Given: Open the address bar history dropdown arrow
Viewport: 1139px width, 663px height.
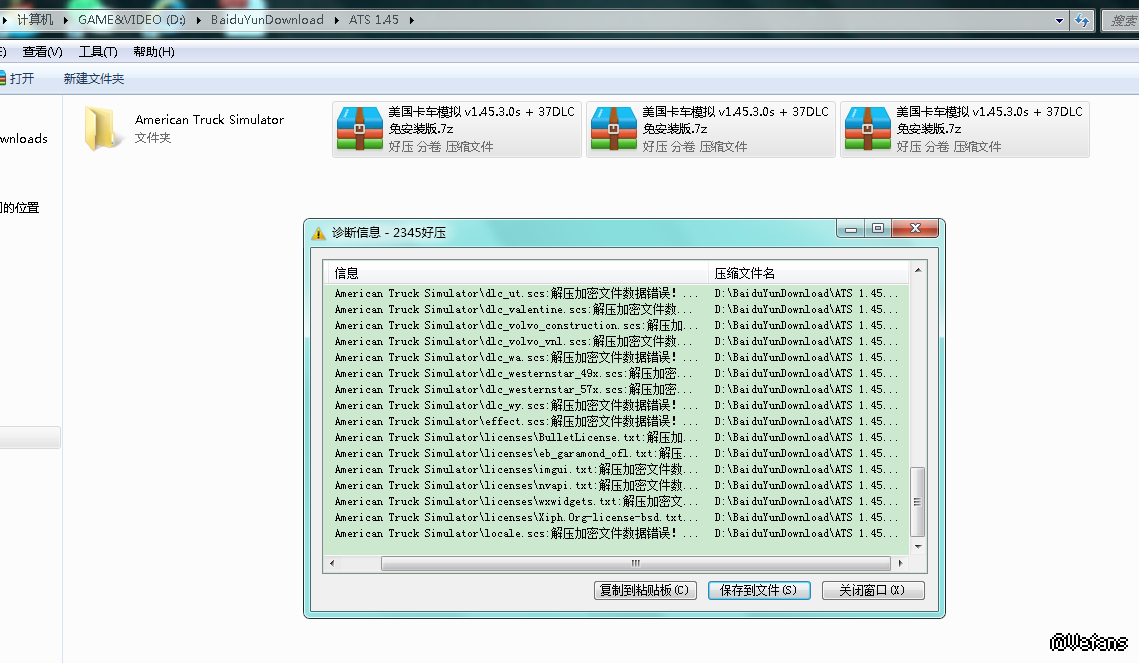Looking at the screenshot, I should click(x=1059, y=20).
